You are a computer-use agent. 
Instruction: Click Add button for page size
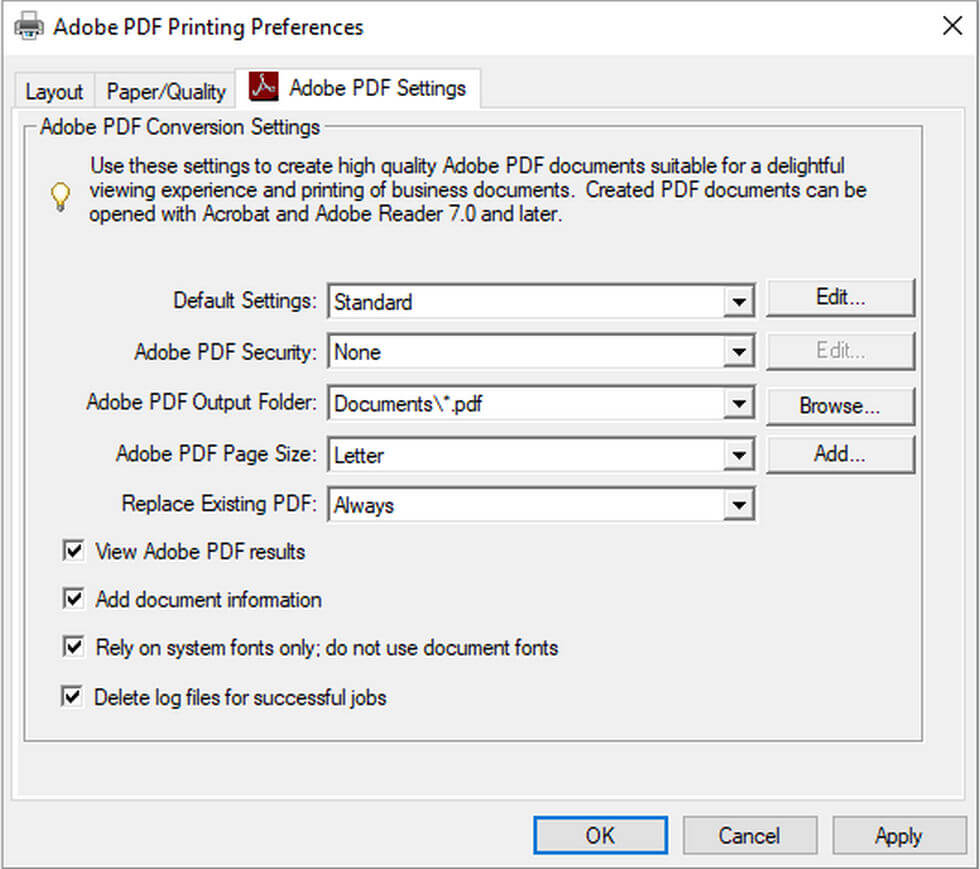point(840,454)
